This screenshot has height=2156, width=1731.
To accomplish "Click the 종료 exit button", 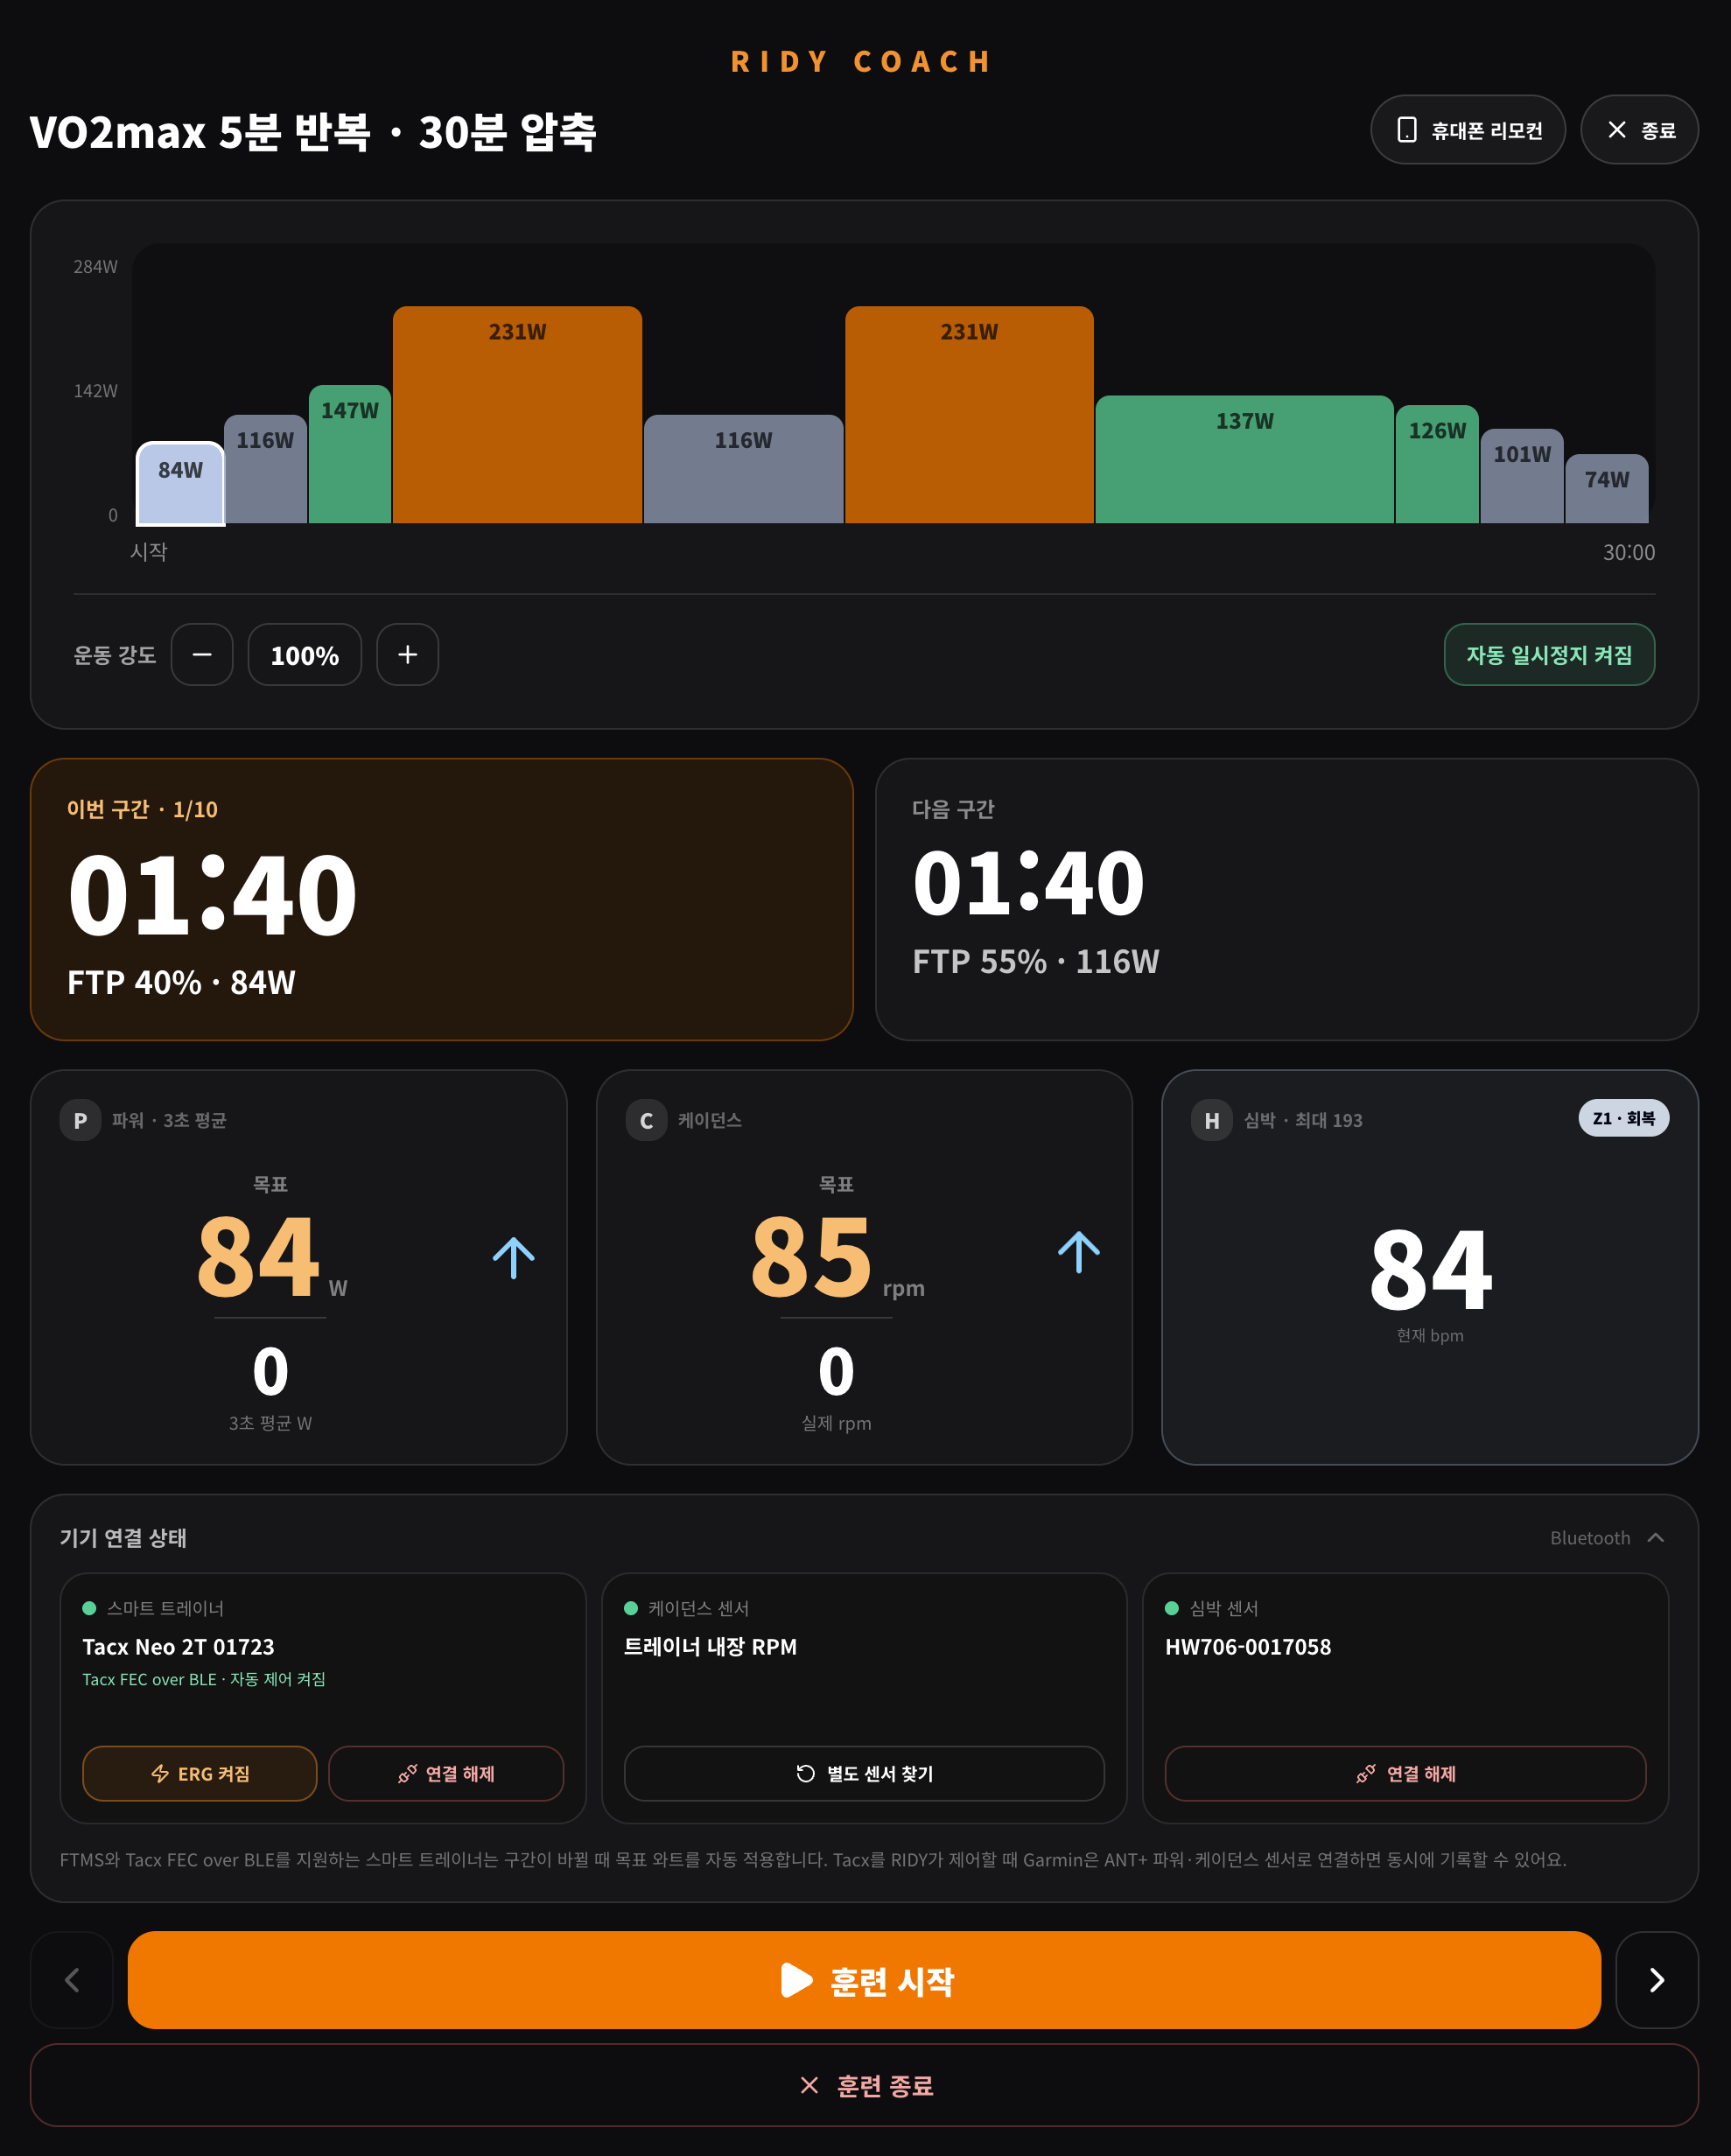I will tap(1639, 130).
